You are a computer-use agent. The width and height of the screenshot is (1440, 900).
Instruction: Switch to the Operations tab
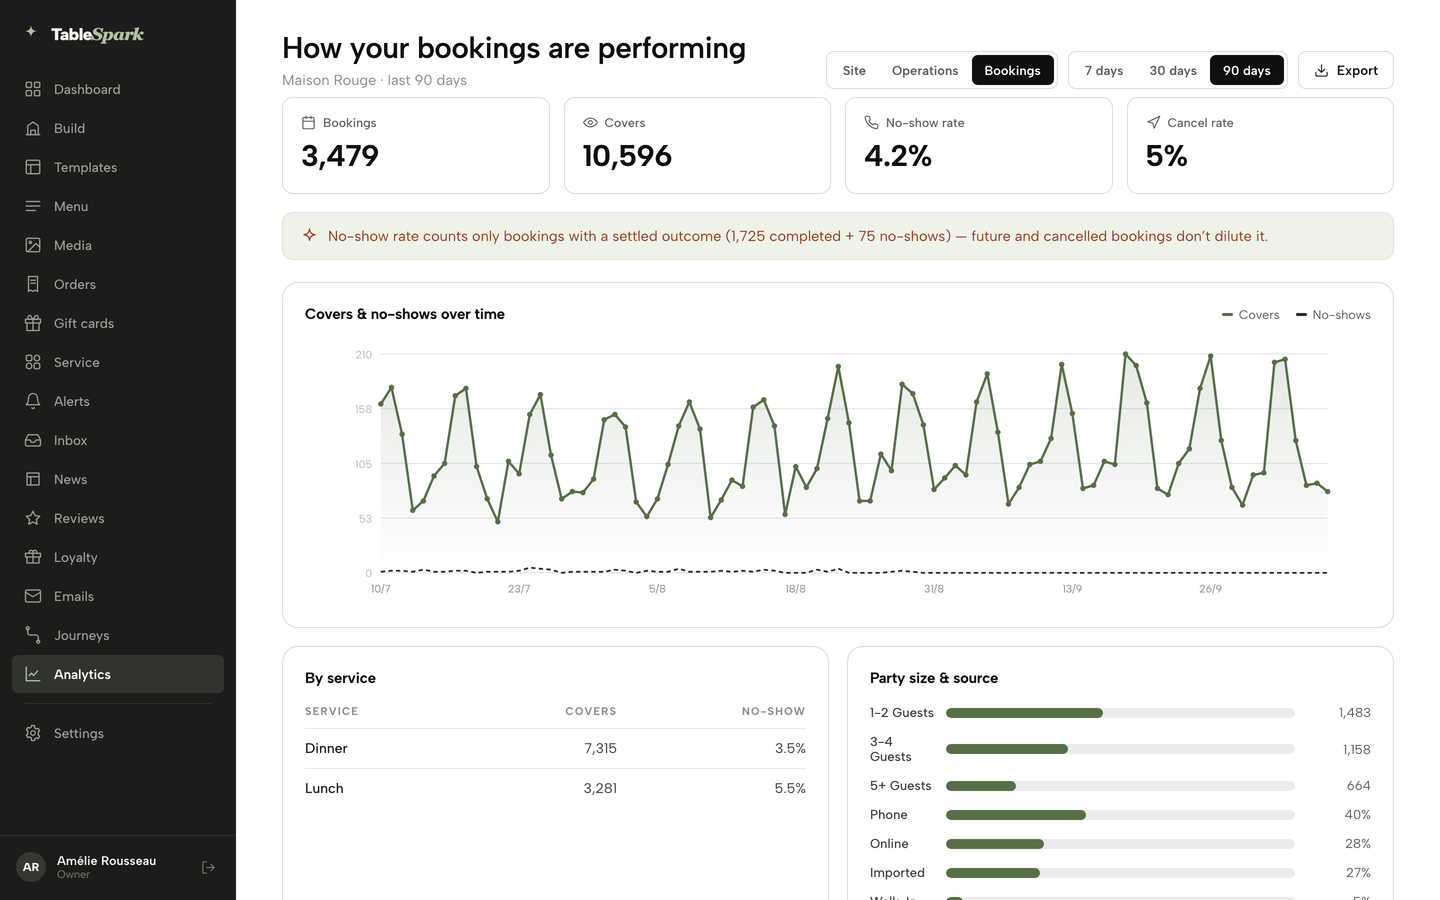pyautogui.click(x=925, y=70)
